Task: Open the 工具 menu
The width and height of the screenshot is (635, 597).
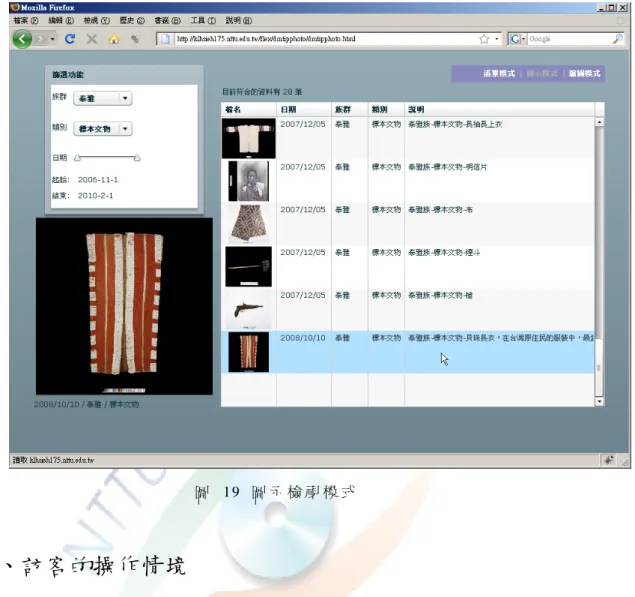Action: [203, 20]
